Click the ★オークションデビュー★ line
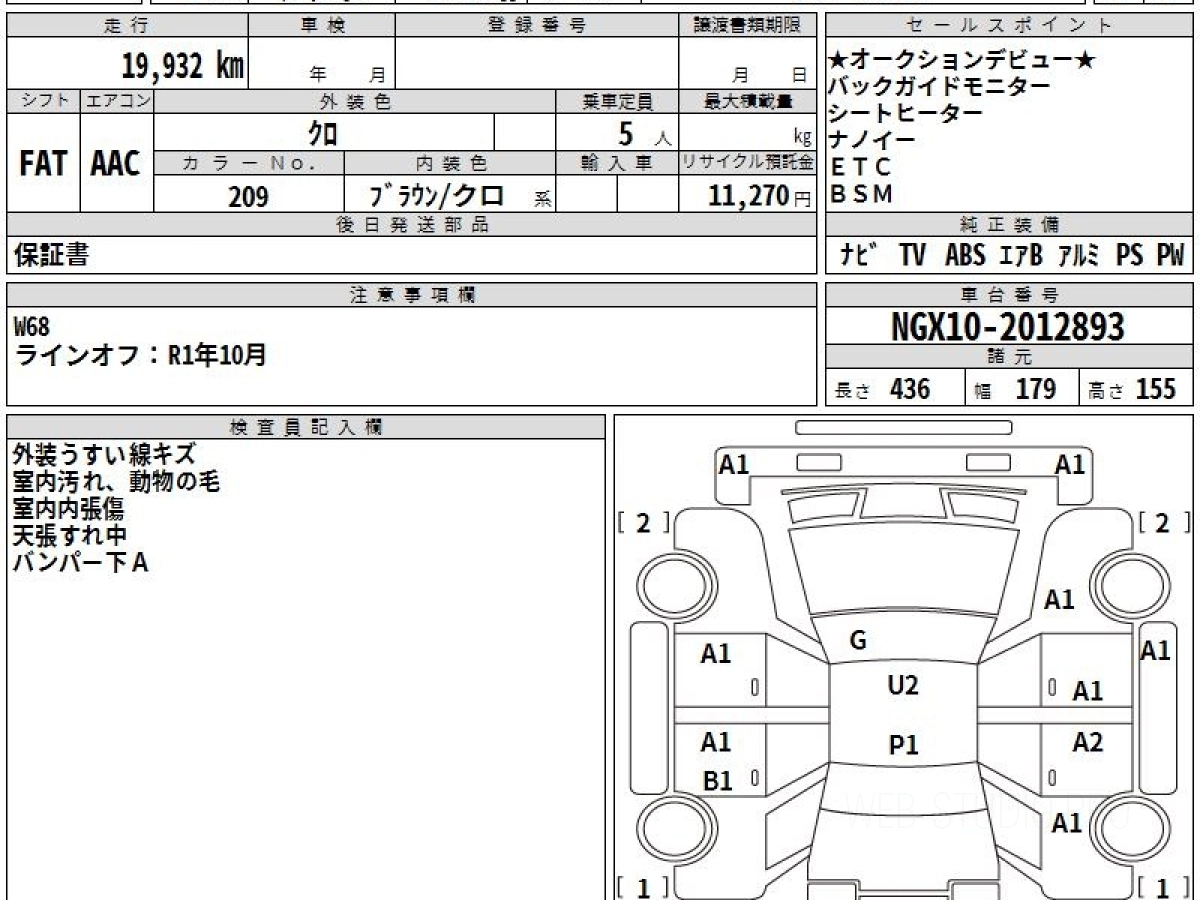Image resolution: width=1200 pixels, height=900 pixels. pos(963,61)
